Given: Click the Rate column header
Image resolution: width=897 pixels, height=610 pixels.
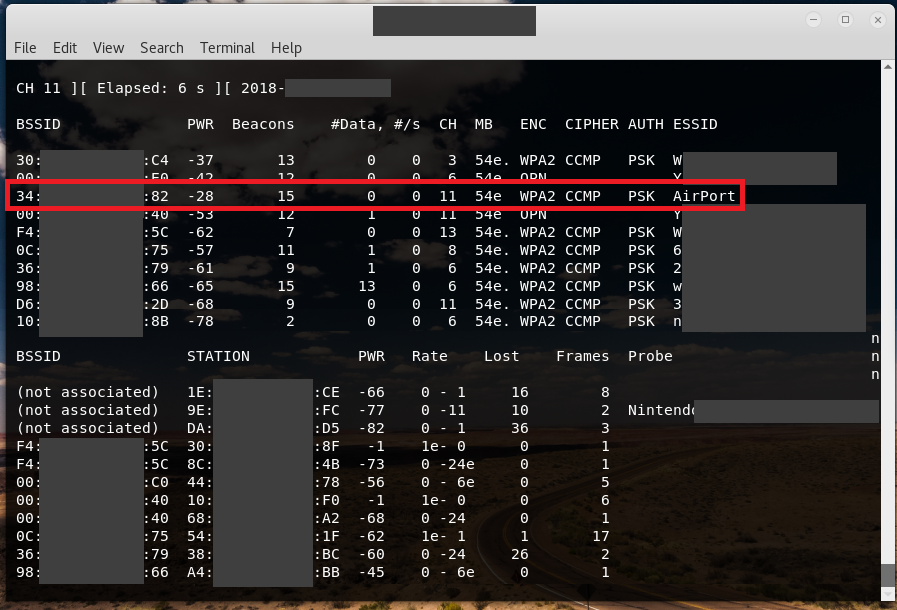Looking at the screenshot, I should point(430,357).
